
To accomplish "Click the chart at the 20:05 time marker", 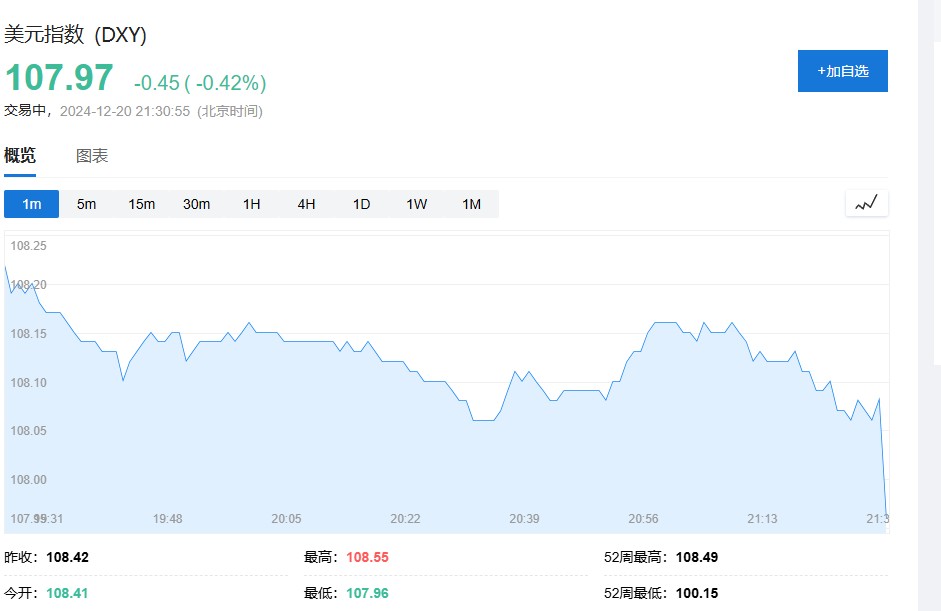I will tap(286, 519).
